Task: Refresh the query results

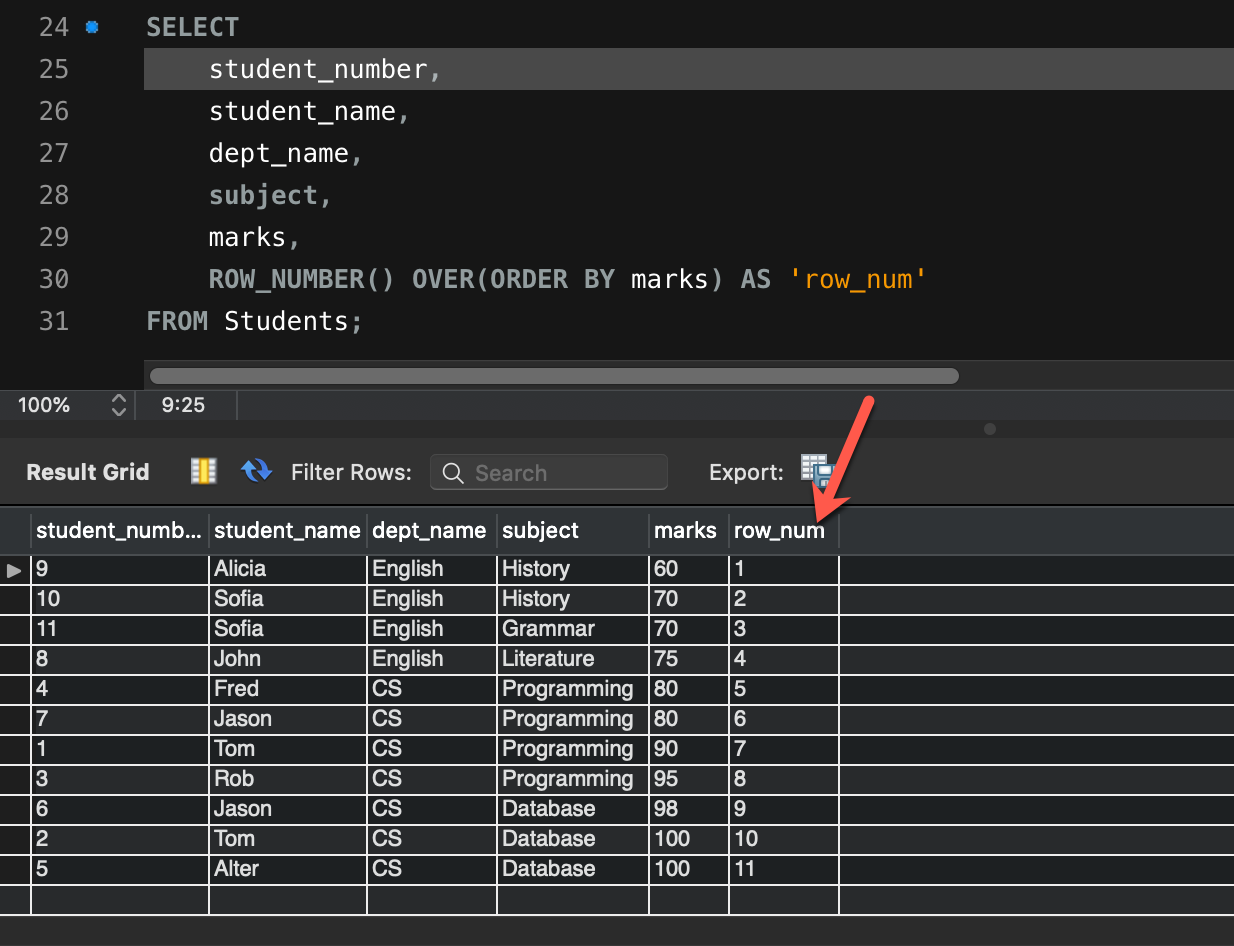Action: tap(256, 471)
